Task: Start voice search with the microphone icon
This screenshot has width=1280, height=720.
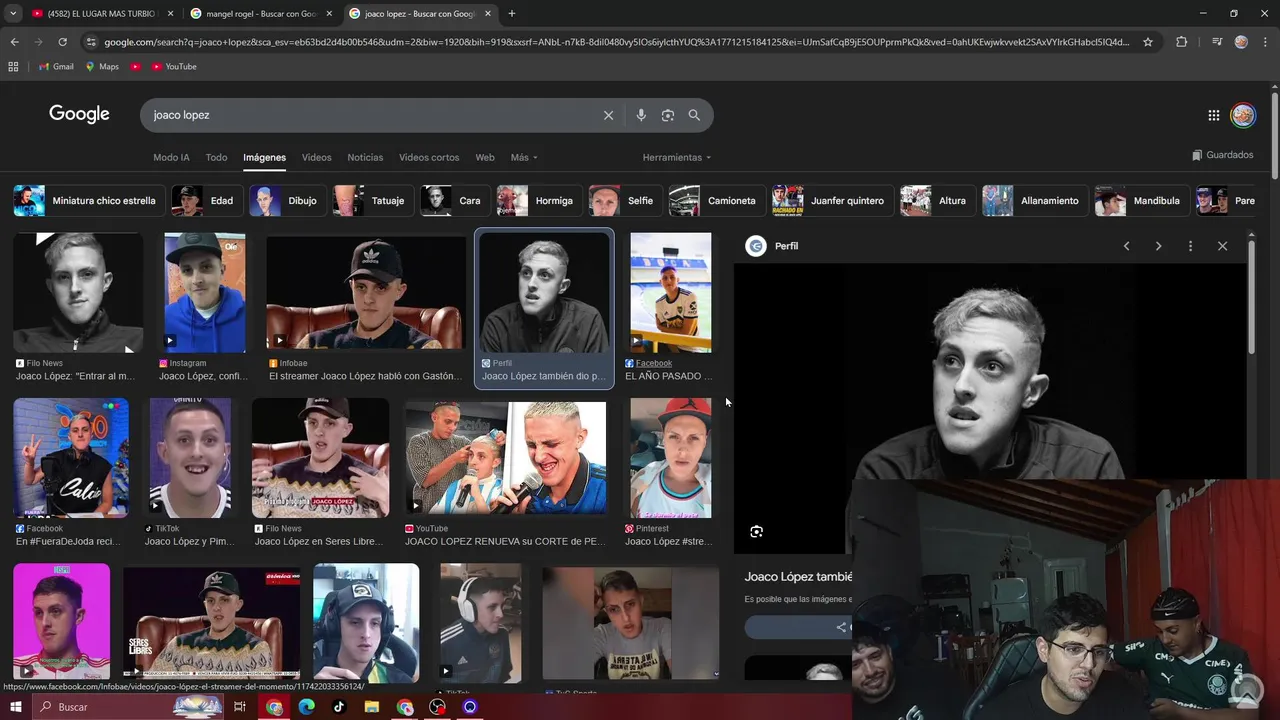Action: coord(641,115)
